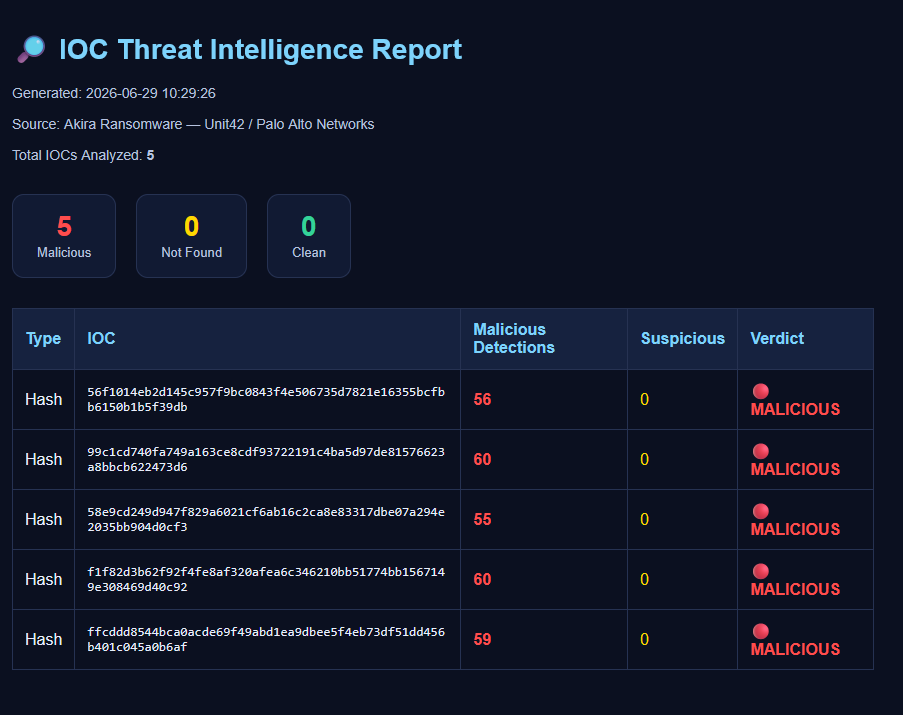Click the Total IOCs Analyzed line
Screen dimensions: 903x715
click(x=83, y=155)
